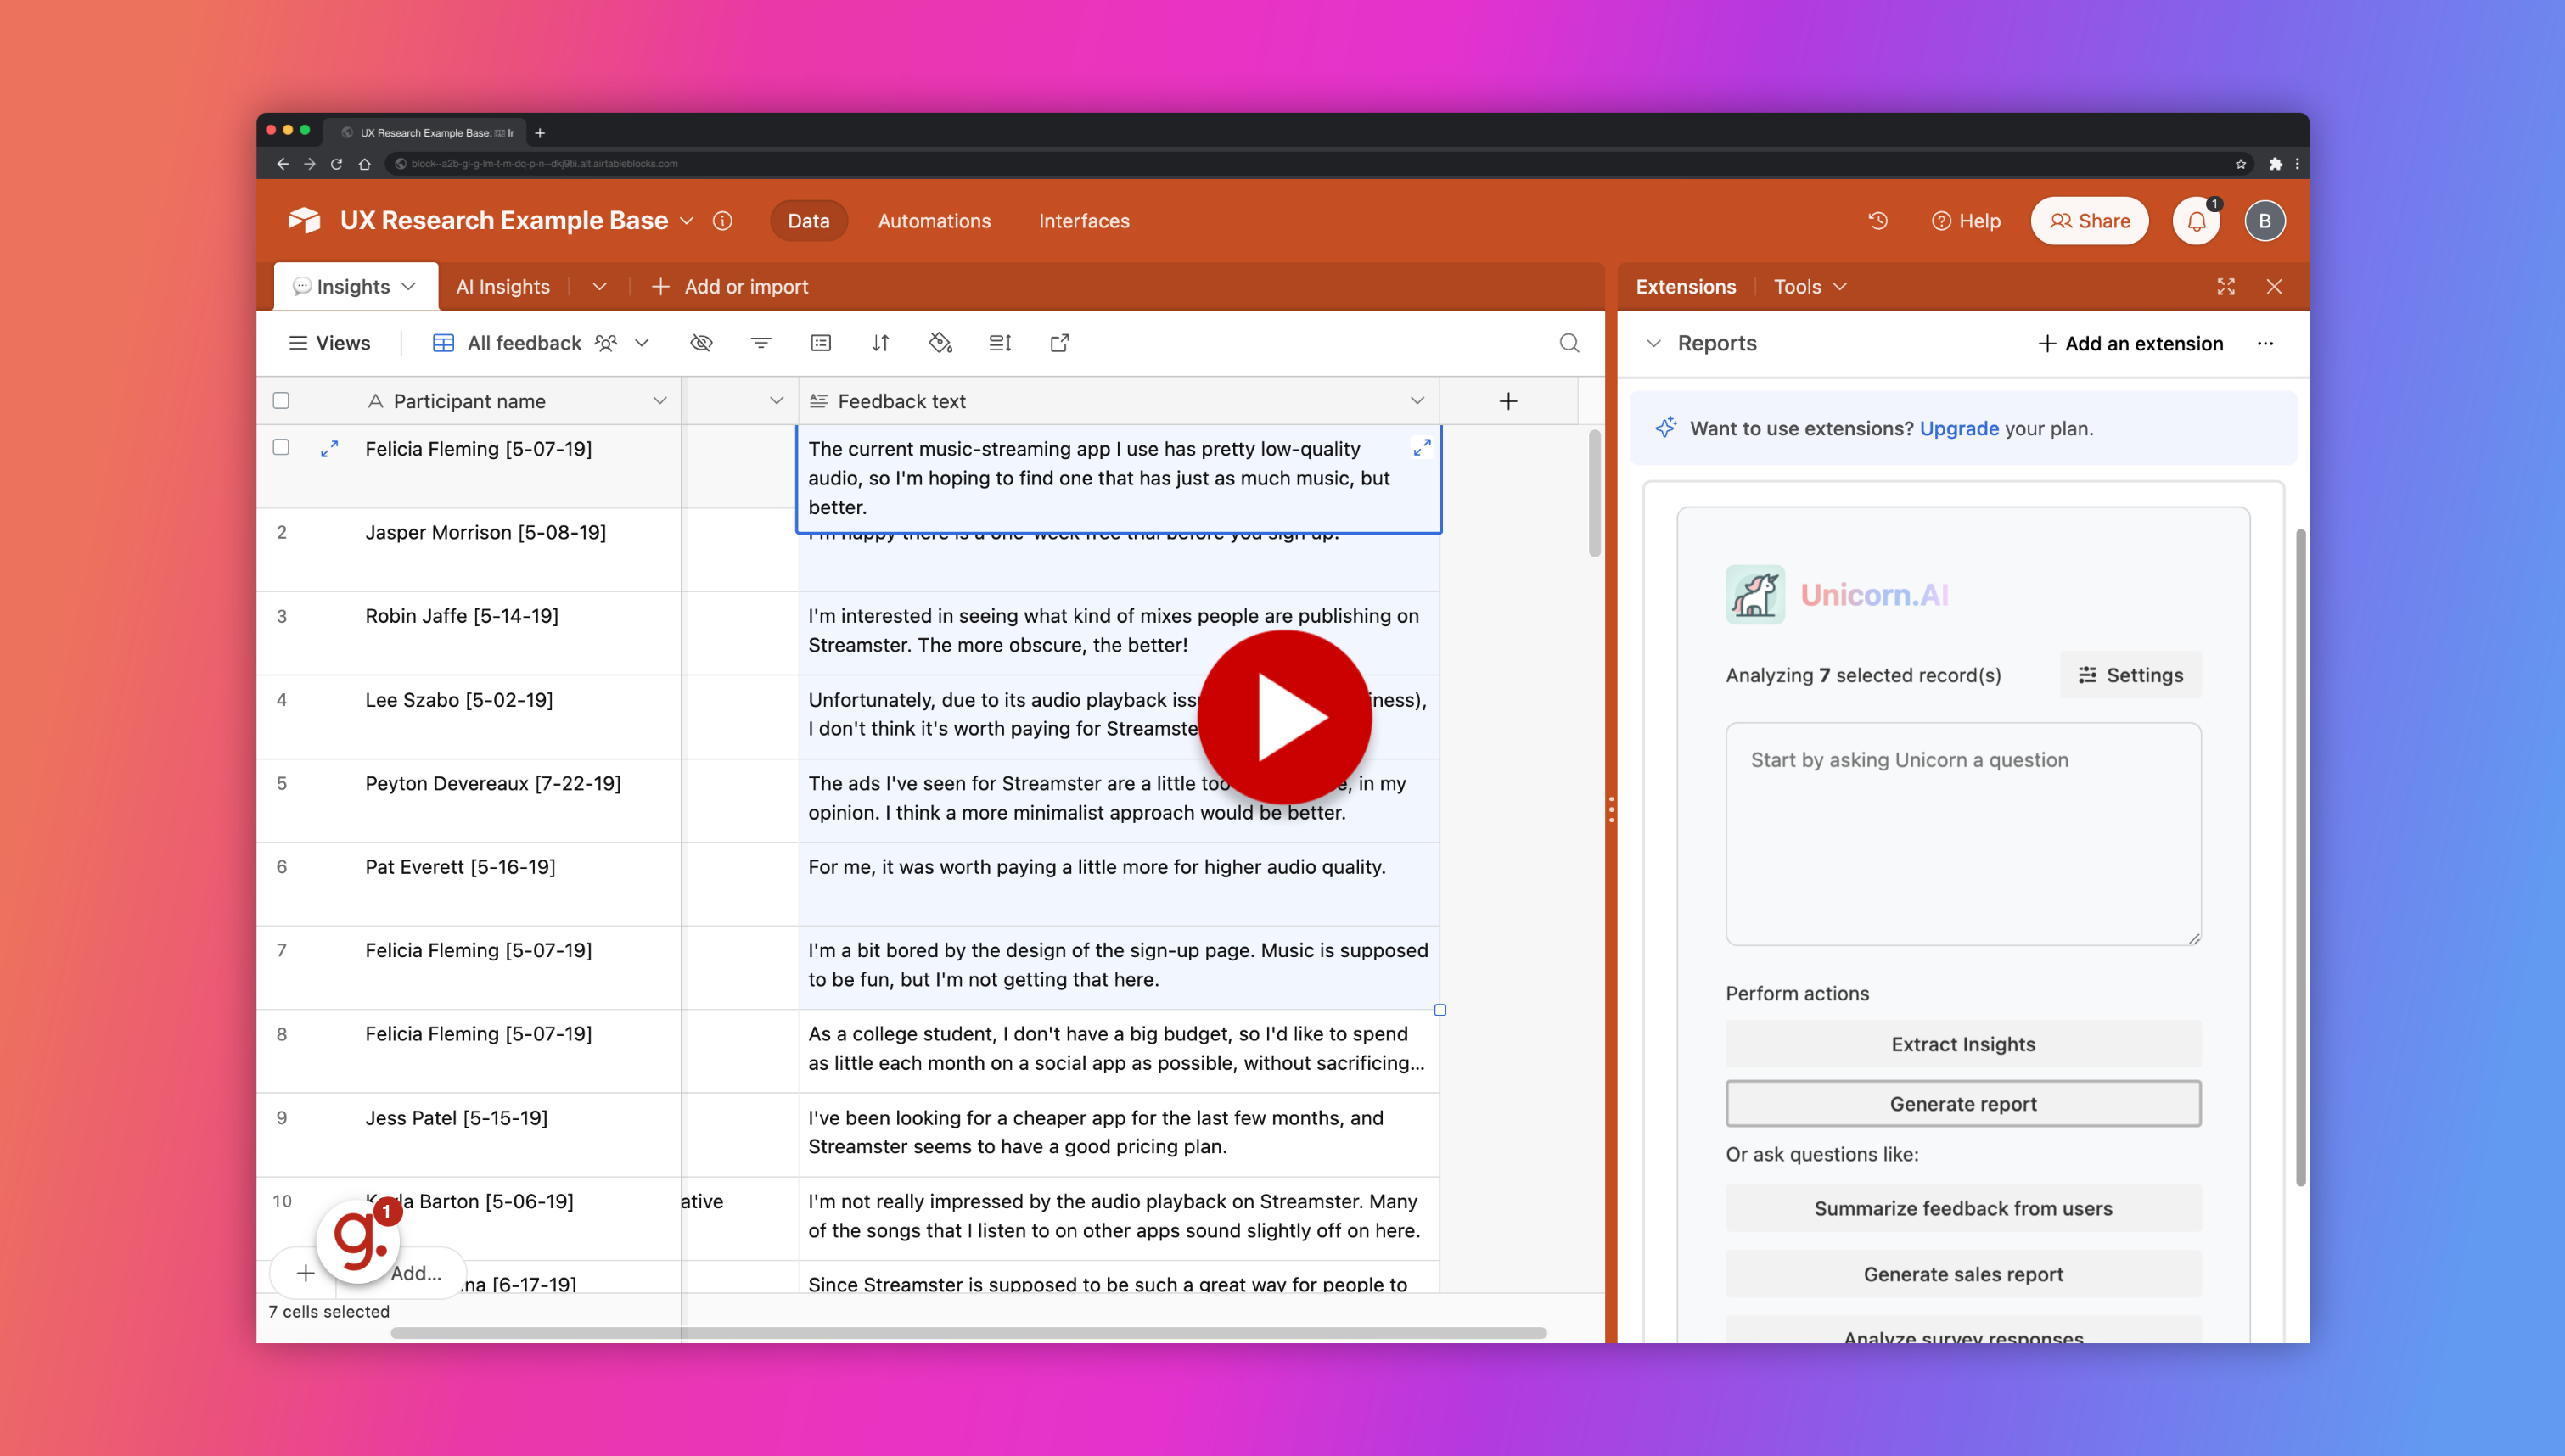Bookmark the page with star icon
Screen dimensions: 2565x1456
[2241, 163]
